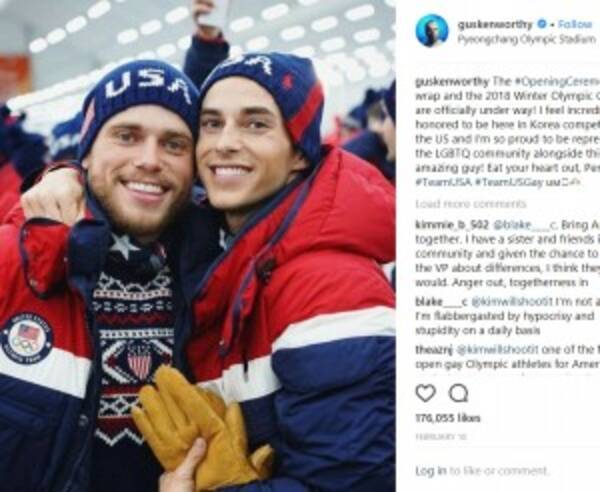Image resolution: width=600 pixels, height=492 pixels.
Task: Open @kimwillshootit mention in theaznj comment
Action: click(497, 350)
